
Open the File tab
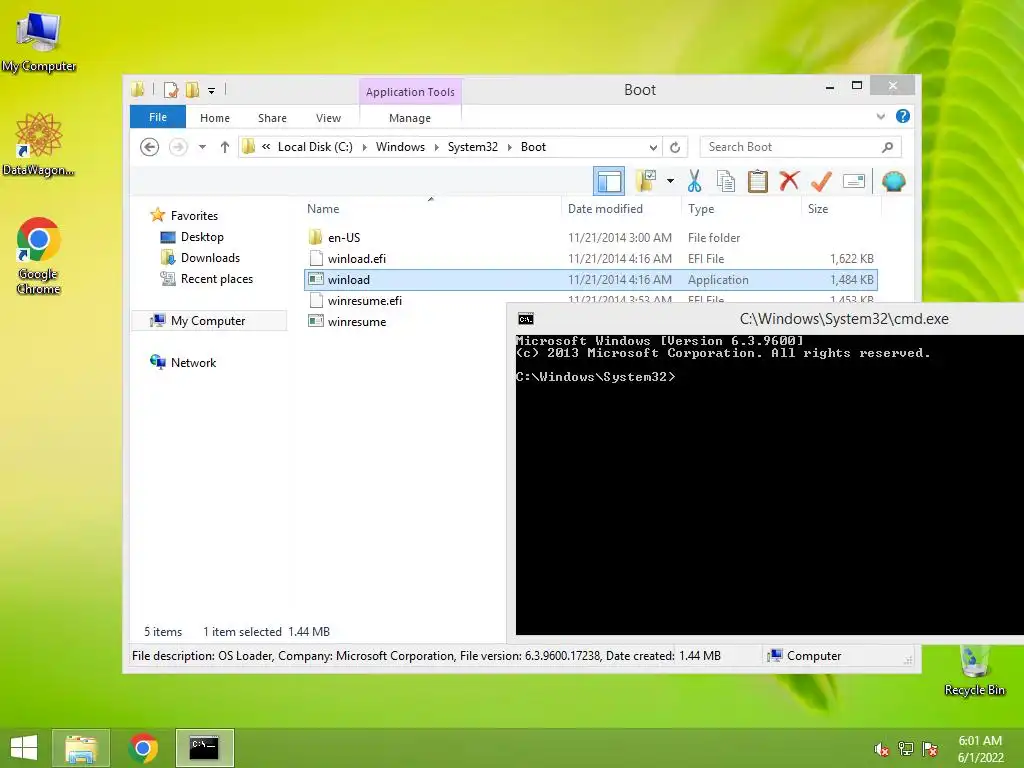tap(158, 118)
